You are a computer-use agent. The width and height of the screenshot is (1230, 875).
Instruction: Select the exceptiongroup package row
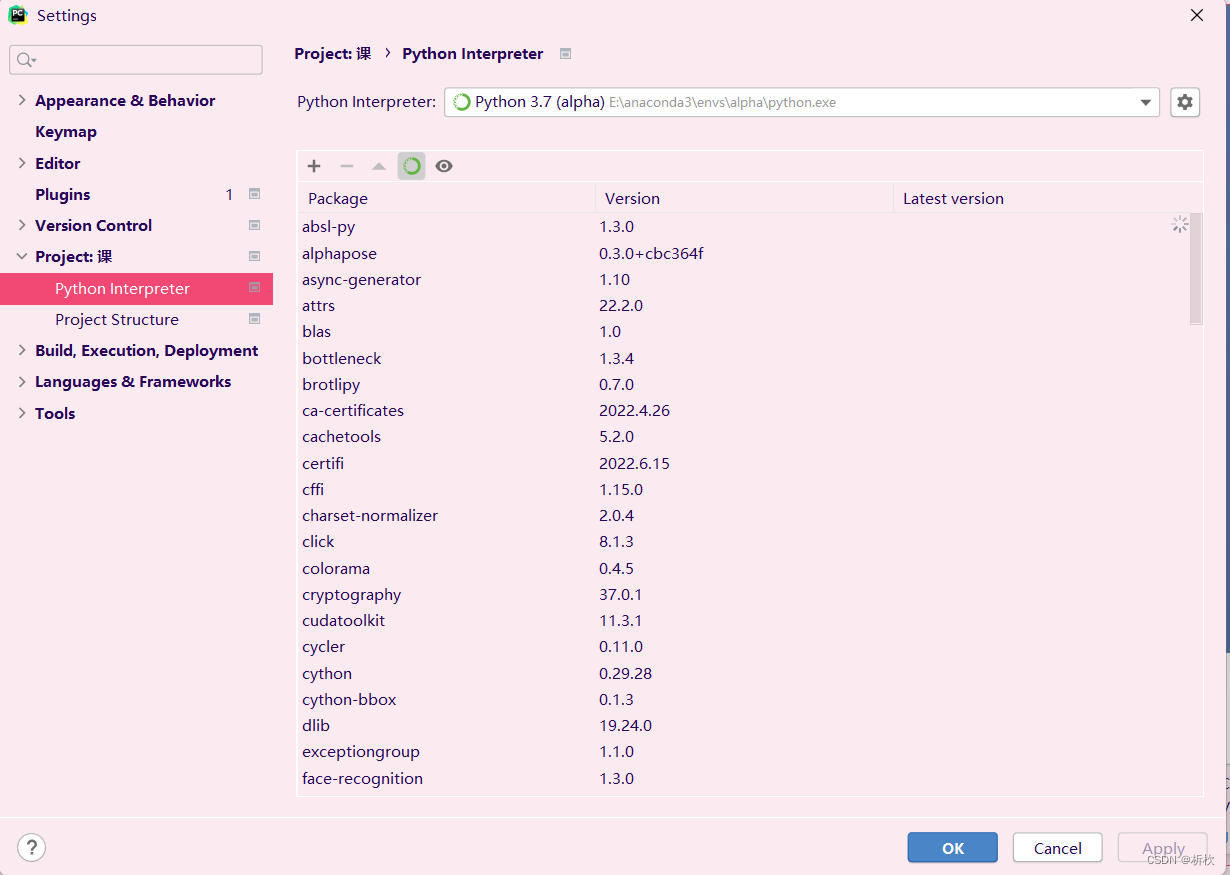point(744,751)
